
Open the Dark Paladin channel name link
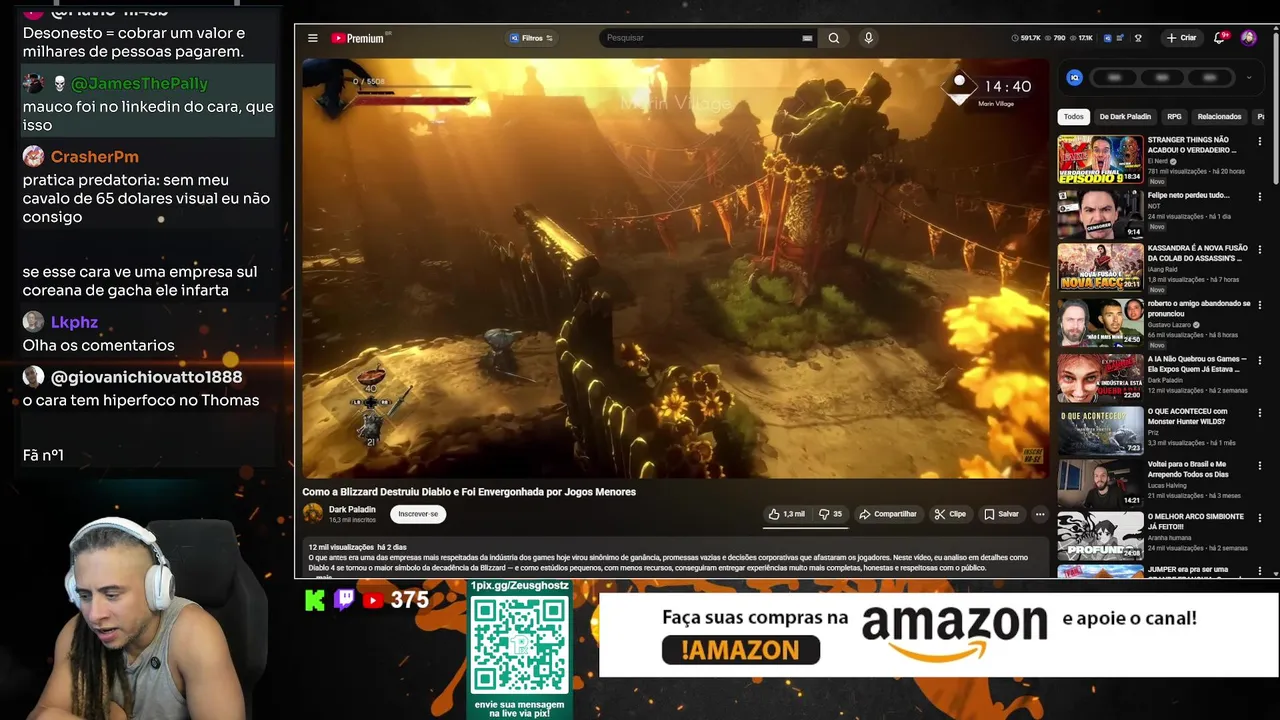click(x=352, y=509)
